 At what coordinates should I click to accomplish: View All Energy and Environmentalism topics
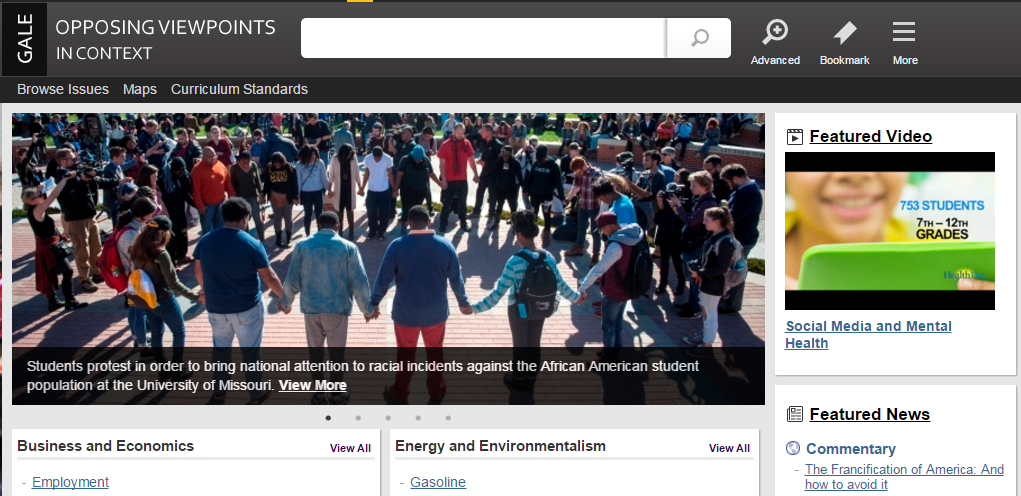pyautogui.click(x=729, y=448)
